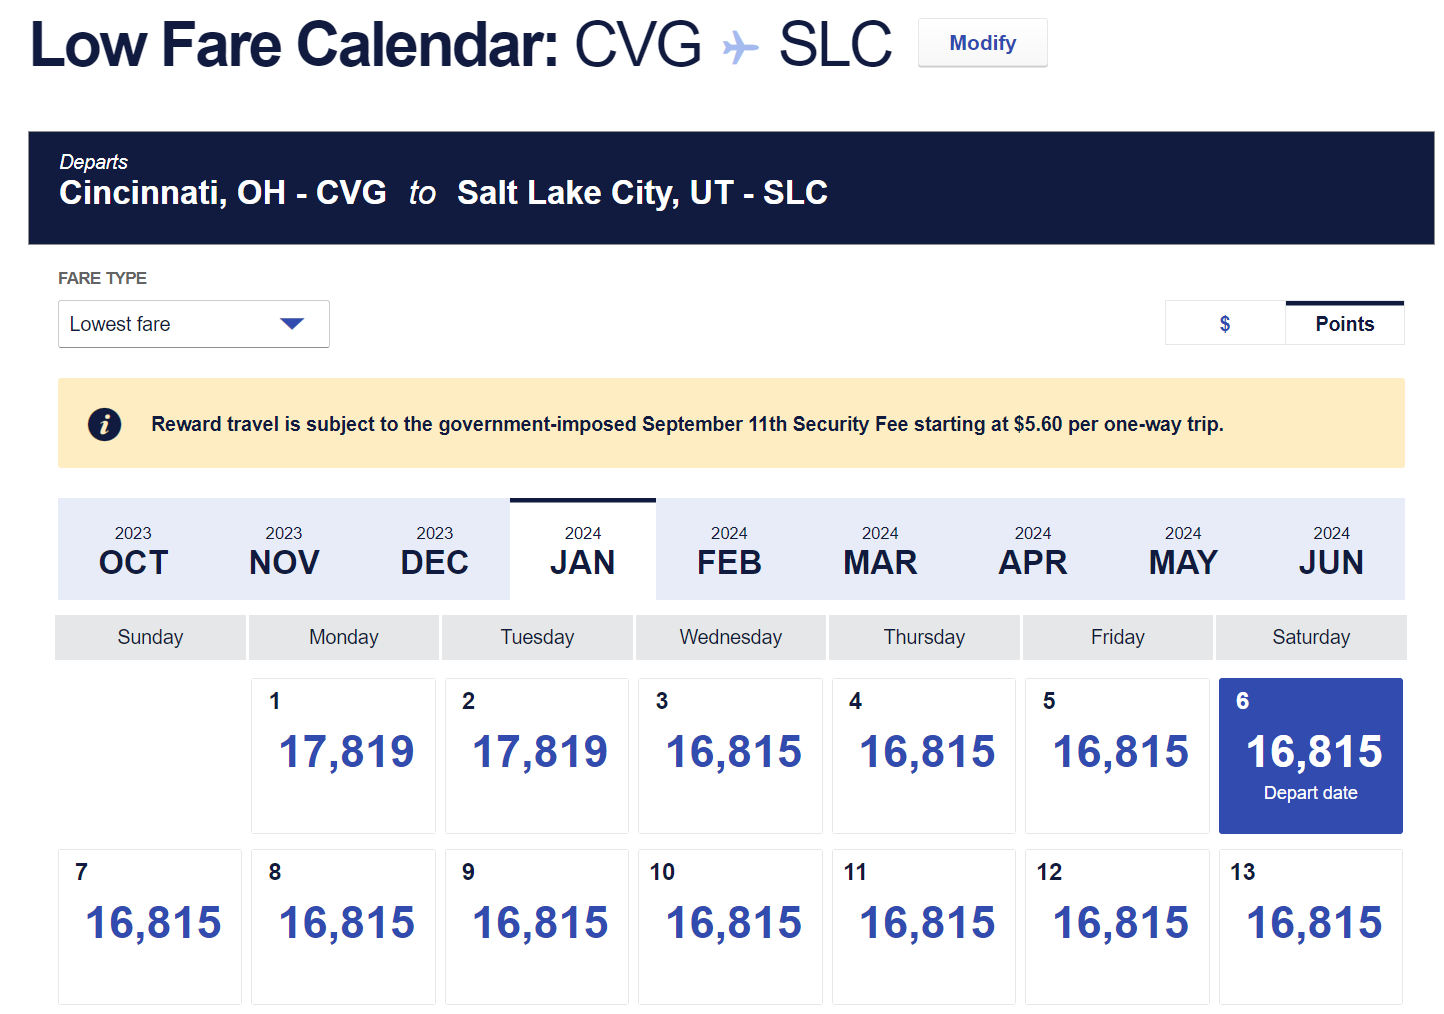This screenshot has width=1444, height=1014.
Task: Open the 2024 FEB month tab
Action: 729,550
